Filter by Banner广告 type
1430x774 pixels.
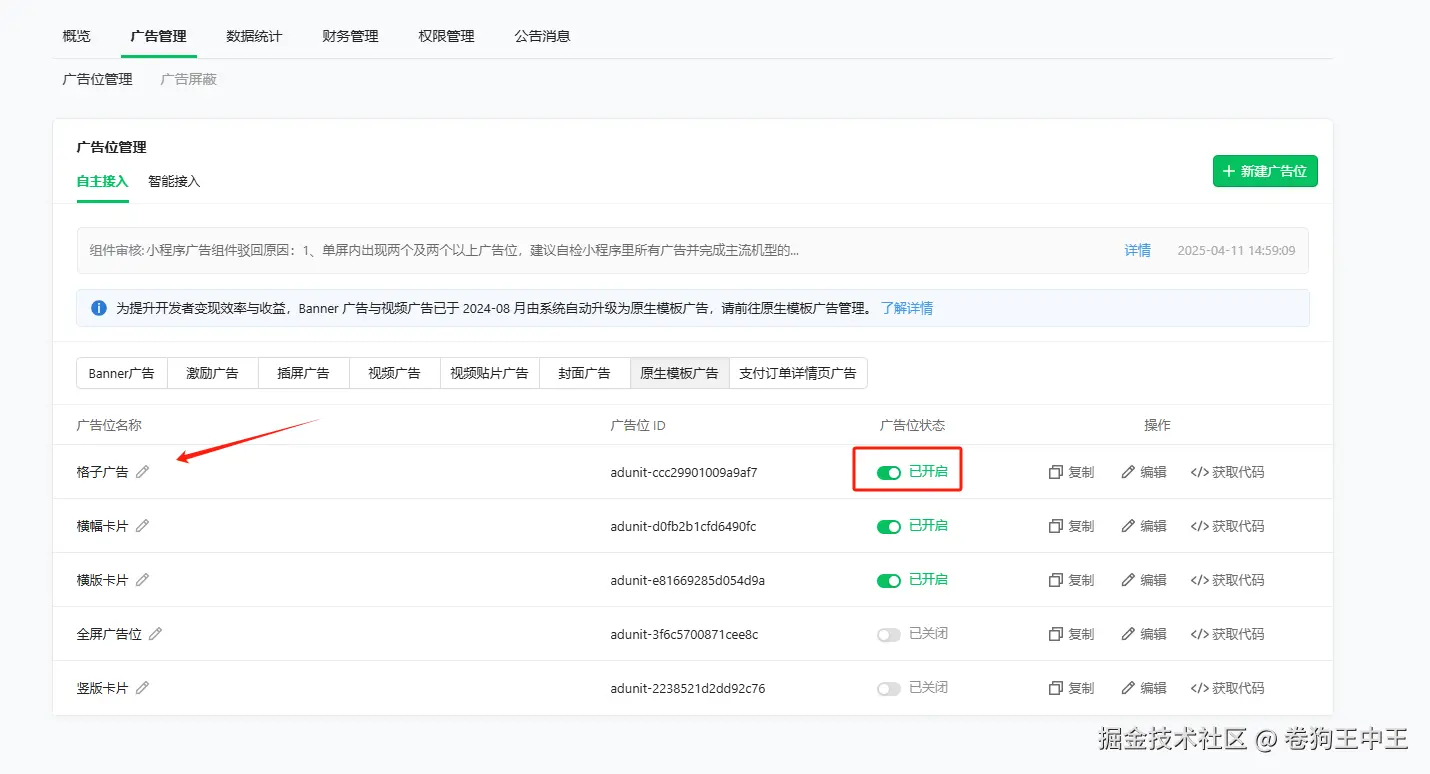pos(122,373)
